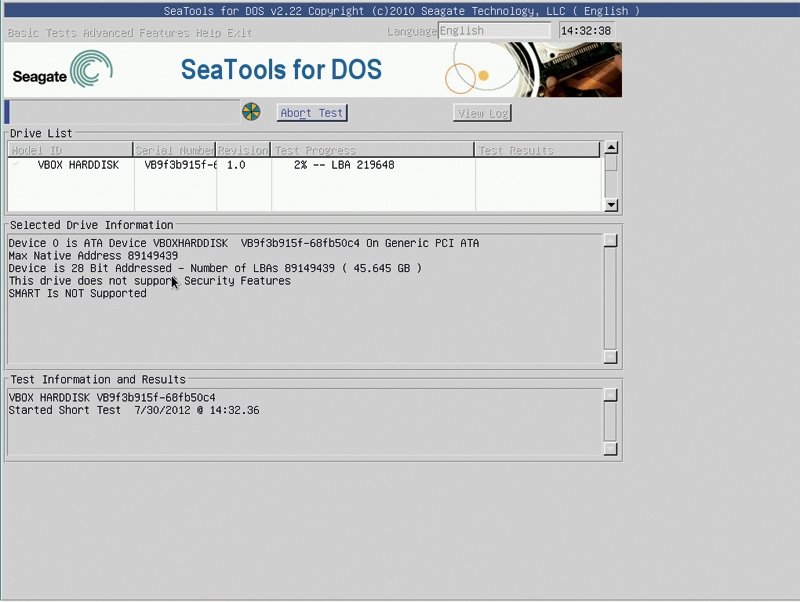This screenshot has width=800, height=602.
Task: Click the Seagate logo
Action: (x=62, y=70)
